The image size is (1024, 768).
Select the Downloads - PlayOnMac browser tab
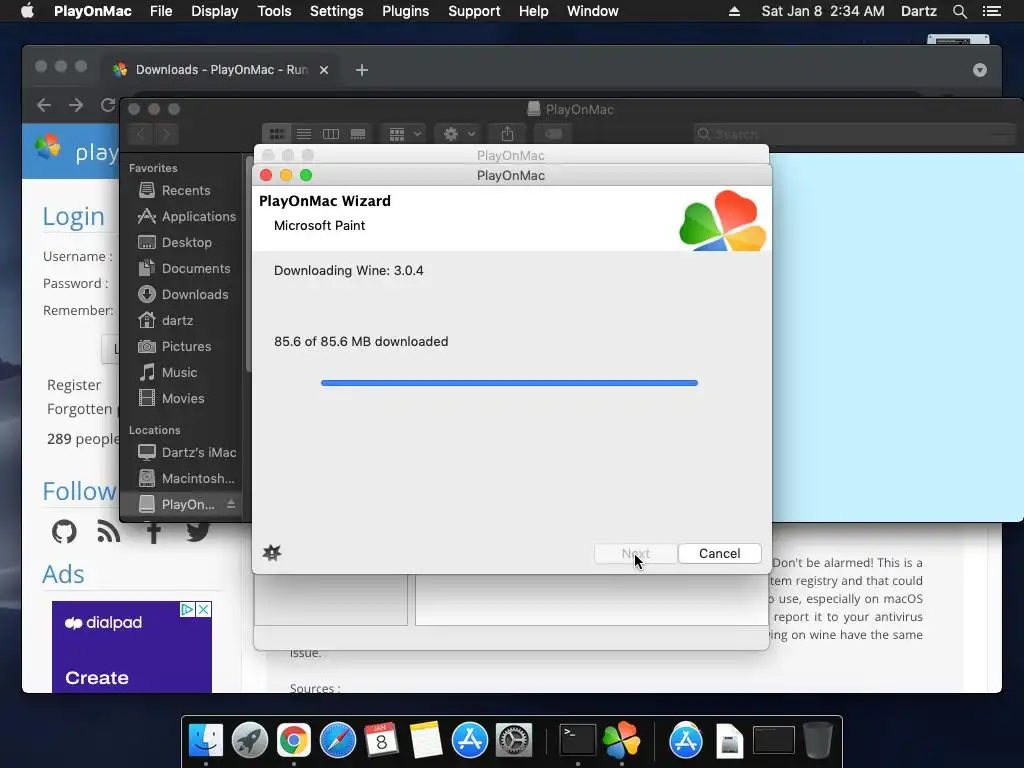(x=219, y=70)
